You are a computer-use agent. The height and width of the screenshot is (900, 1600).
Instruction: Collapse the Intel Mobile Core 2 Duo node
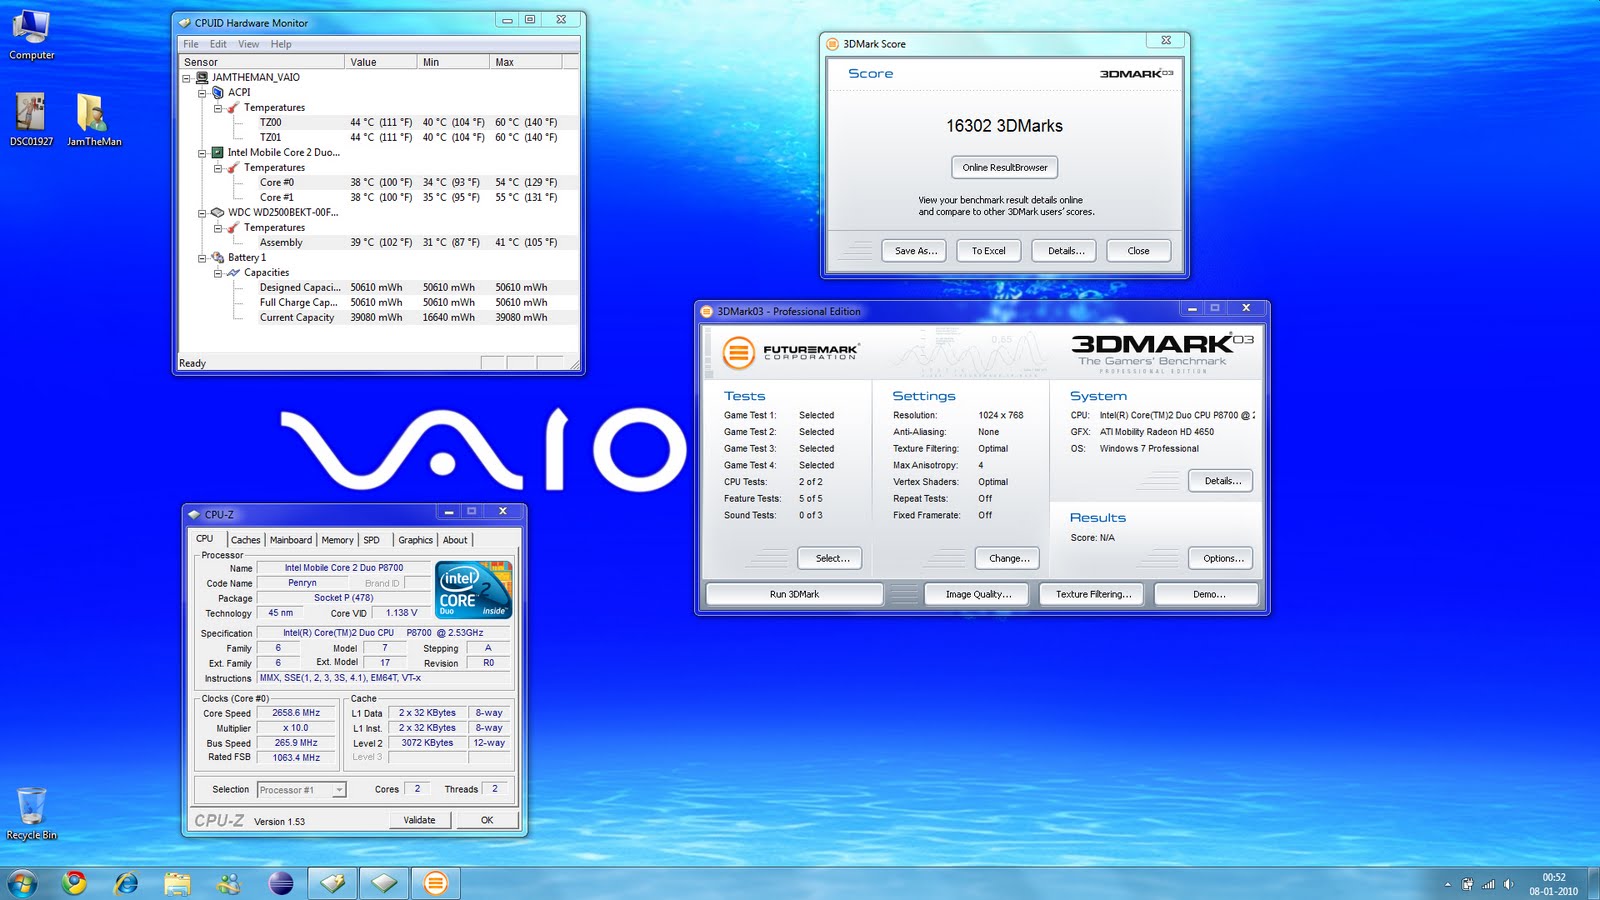pos(202,153)
